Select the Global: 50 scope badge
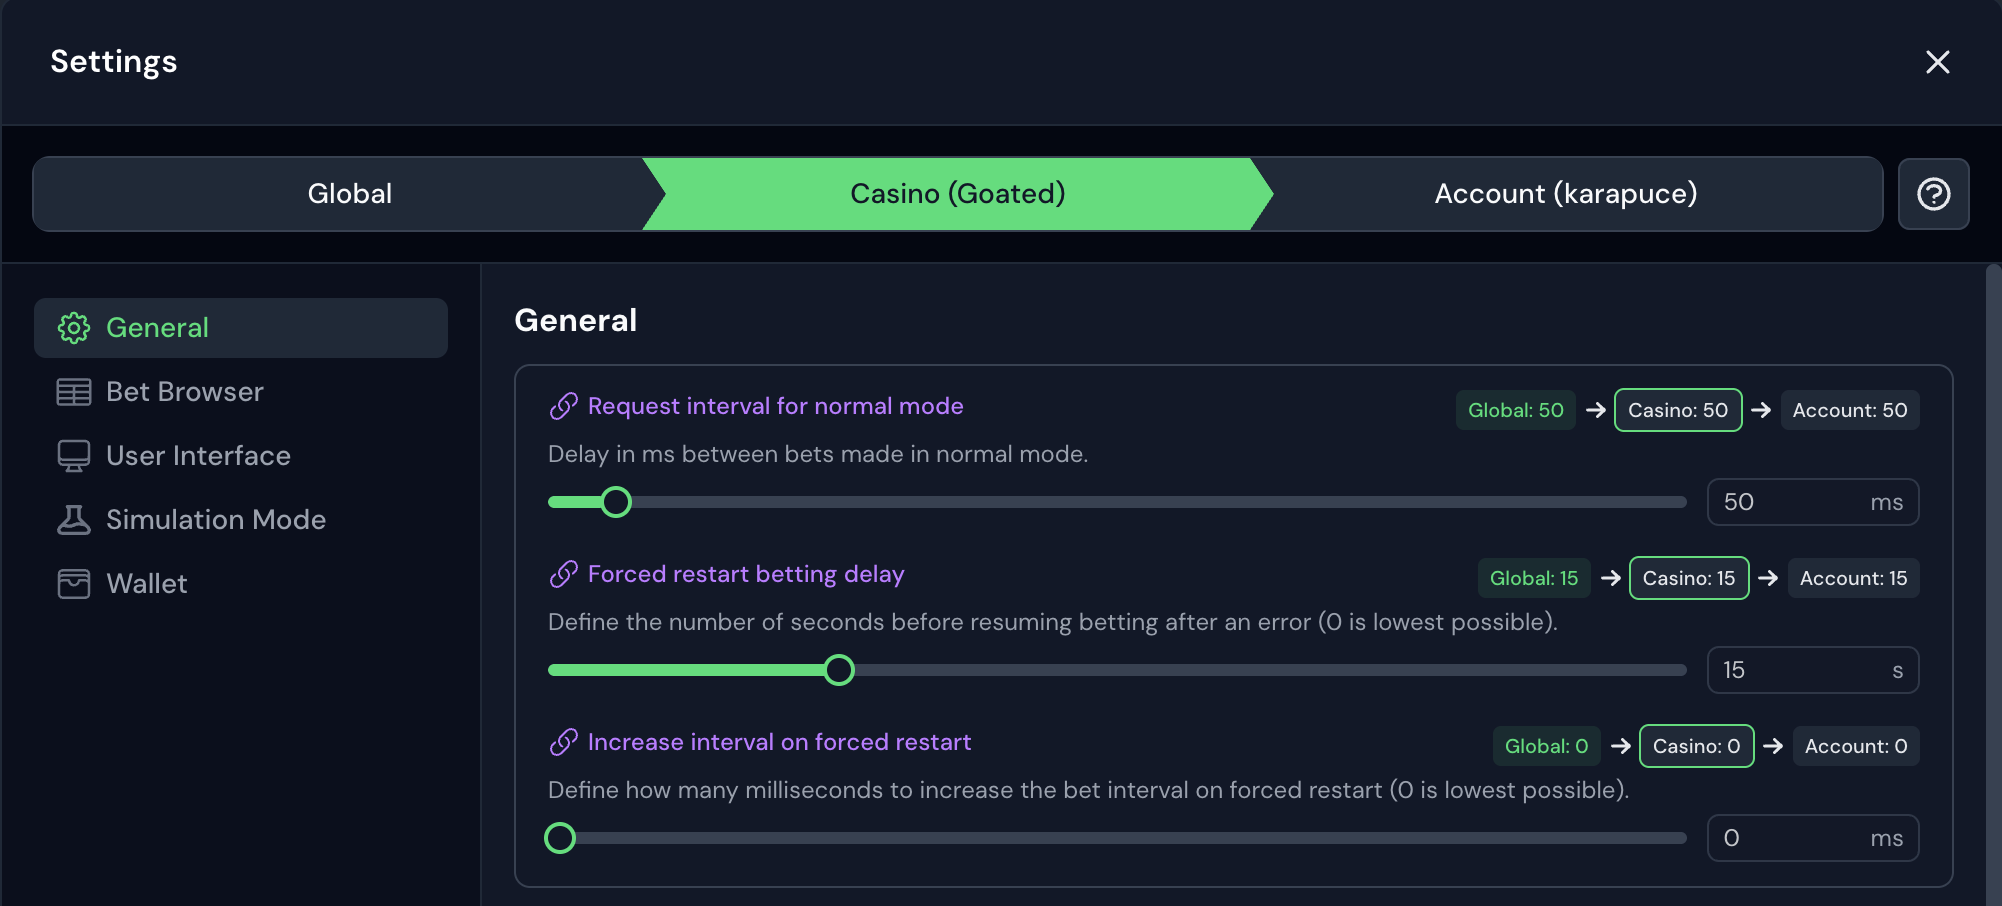The width and height of the screenshot is (2002, 906). pos(1515,410)
